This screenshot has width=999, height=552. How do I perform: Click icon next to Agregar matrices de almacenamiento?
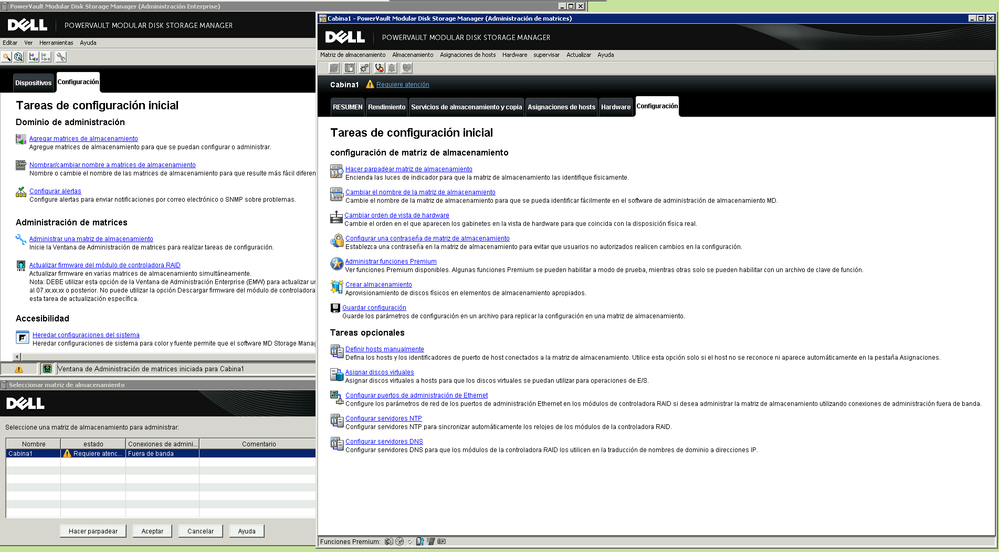(x=21, y=139)
